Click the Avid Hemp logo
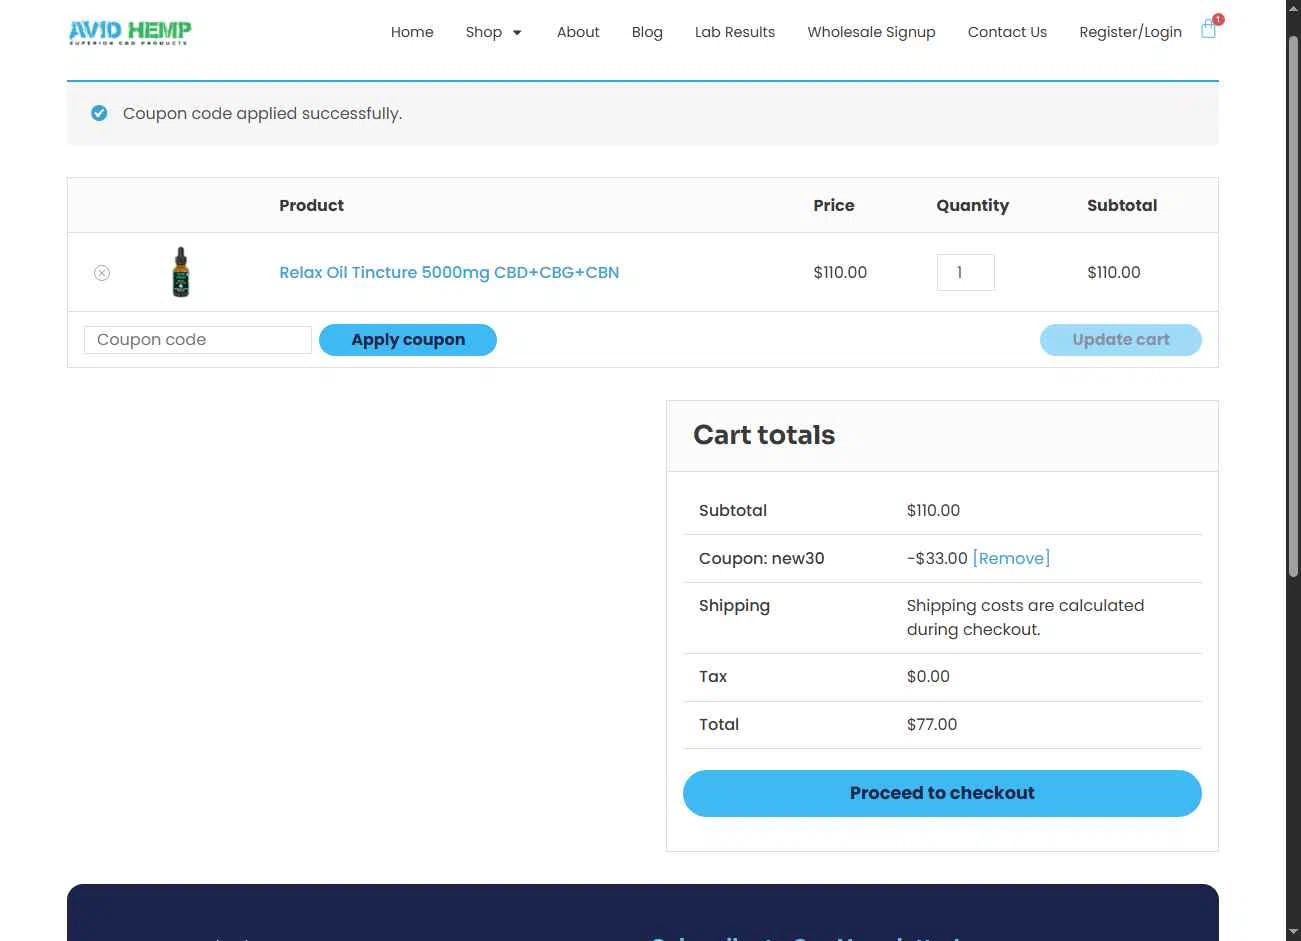The height and width of the screenshot is (941, 1301). tap(130, 33)
